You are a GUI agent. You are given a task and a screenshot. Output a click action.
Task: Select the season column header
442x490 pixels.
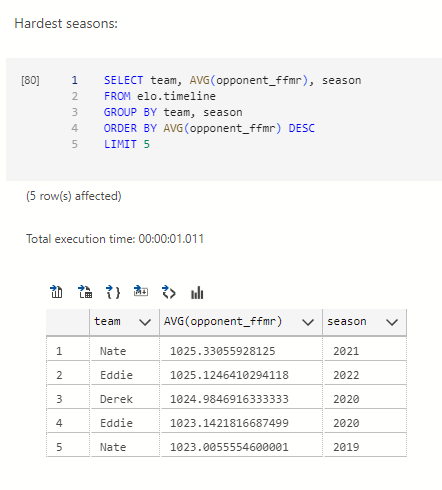(365, 322)
